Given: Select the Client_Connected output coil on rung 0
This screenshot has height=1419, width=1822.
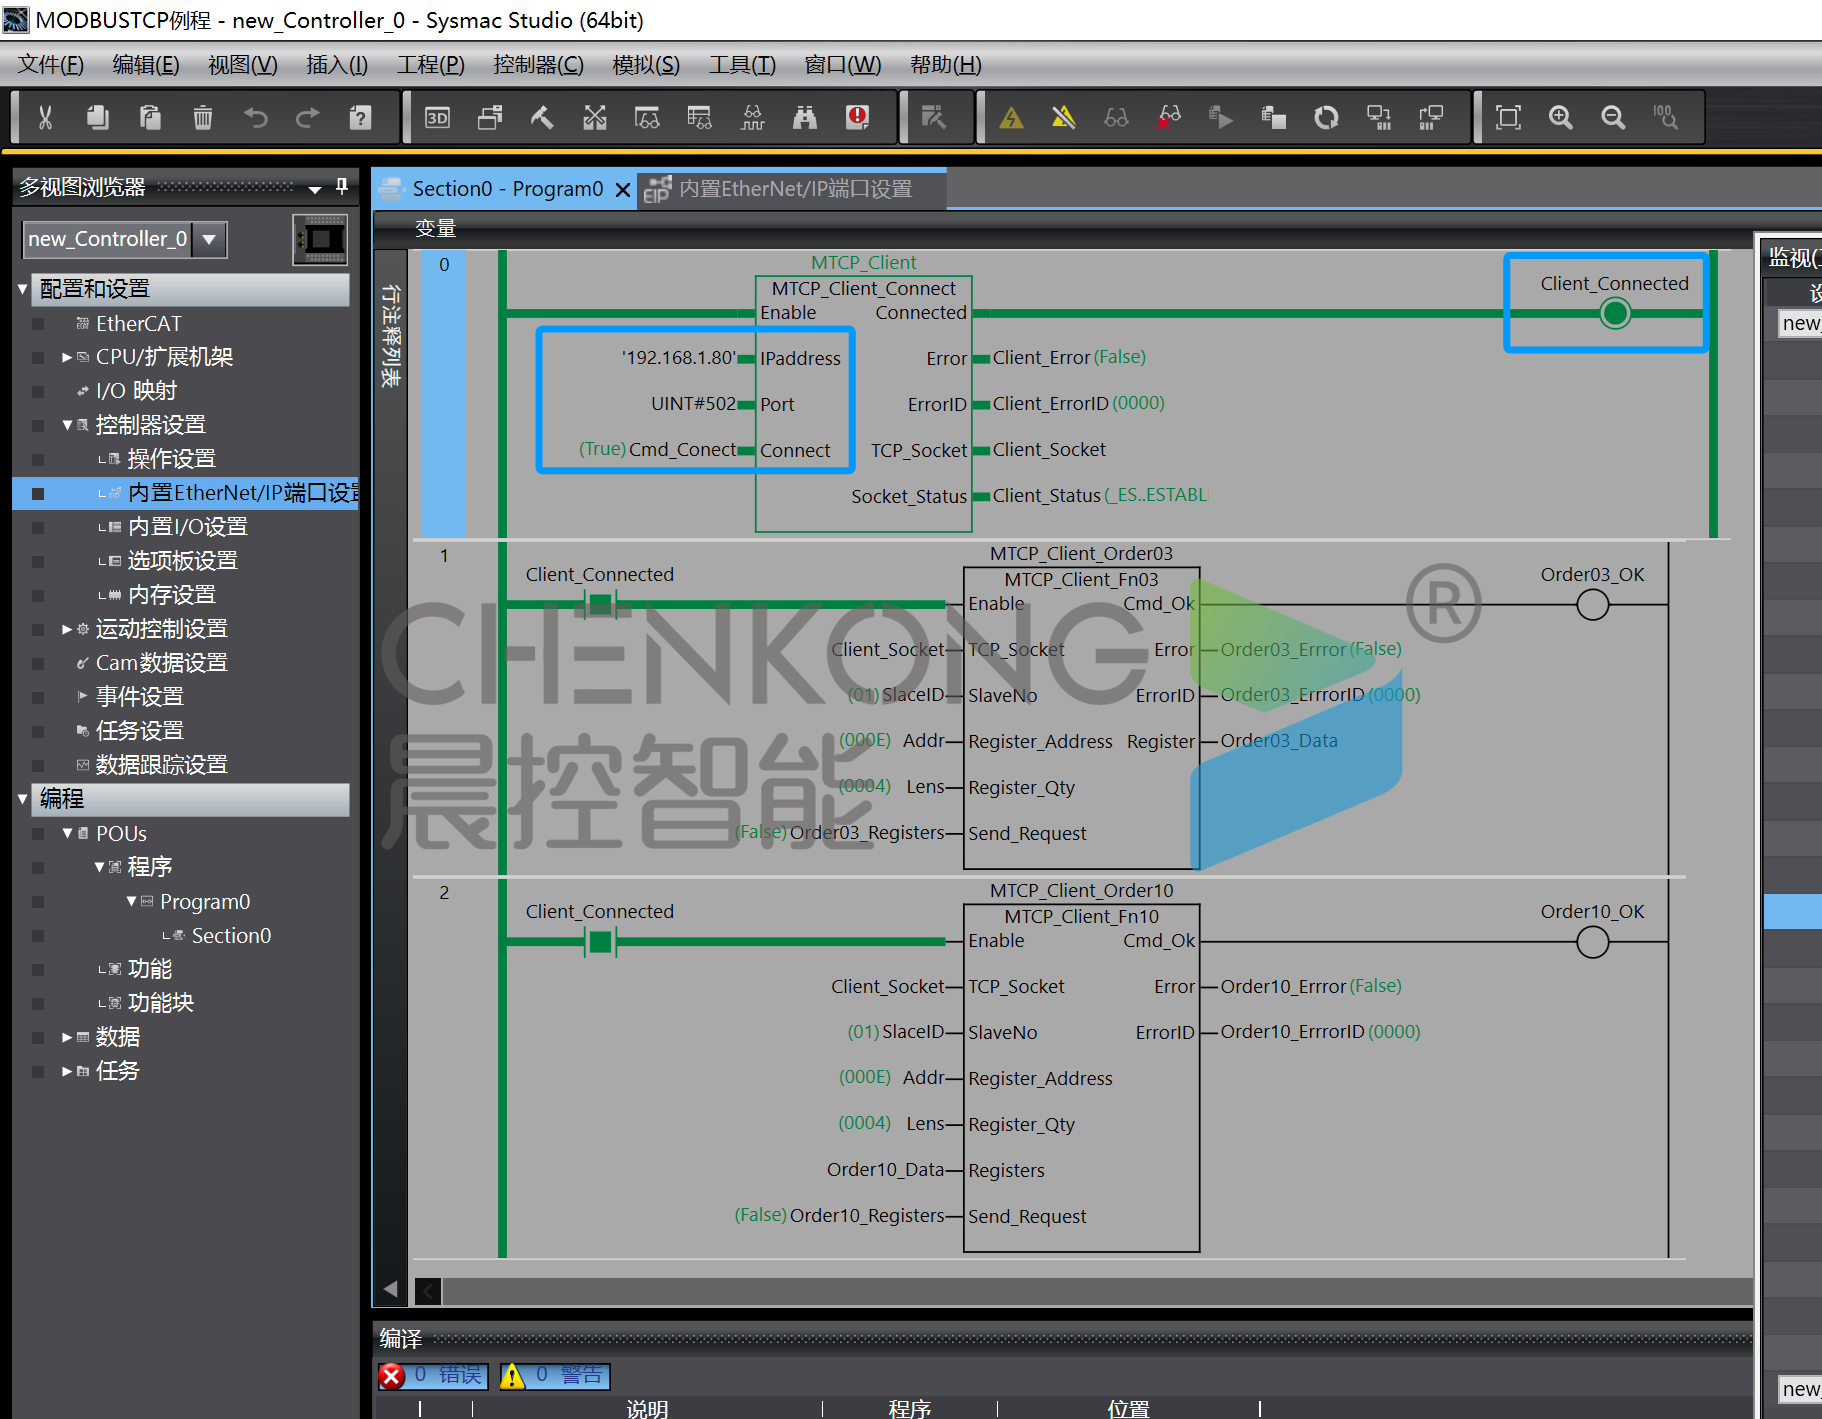Looking at the screenshot, I should [x=1615, y=314].
